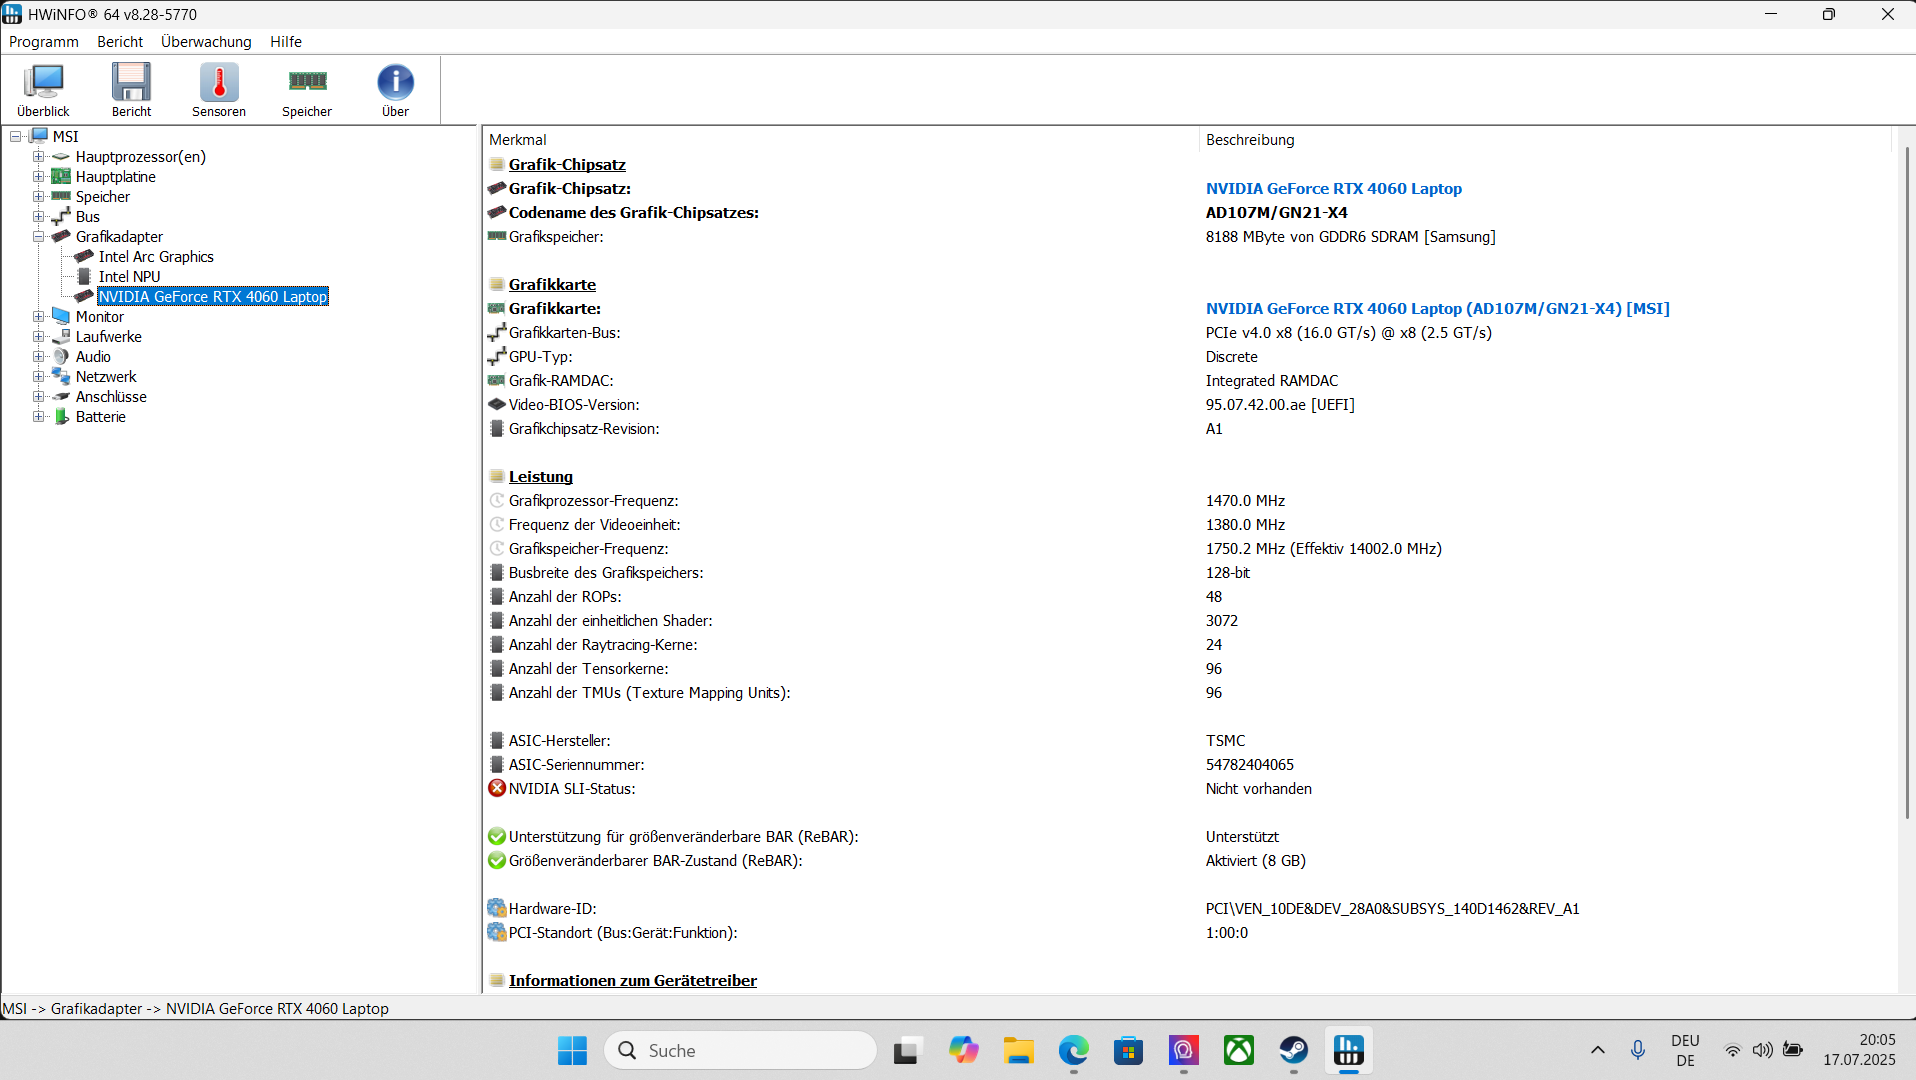Select the Hauptplatine tree item

(116, 177)
